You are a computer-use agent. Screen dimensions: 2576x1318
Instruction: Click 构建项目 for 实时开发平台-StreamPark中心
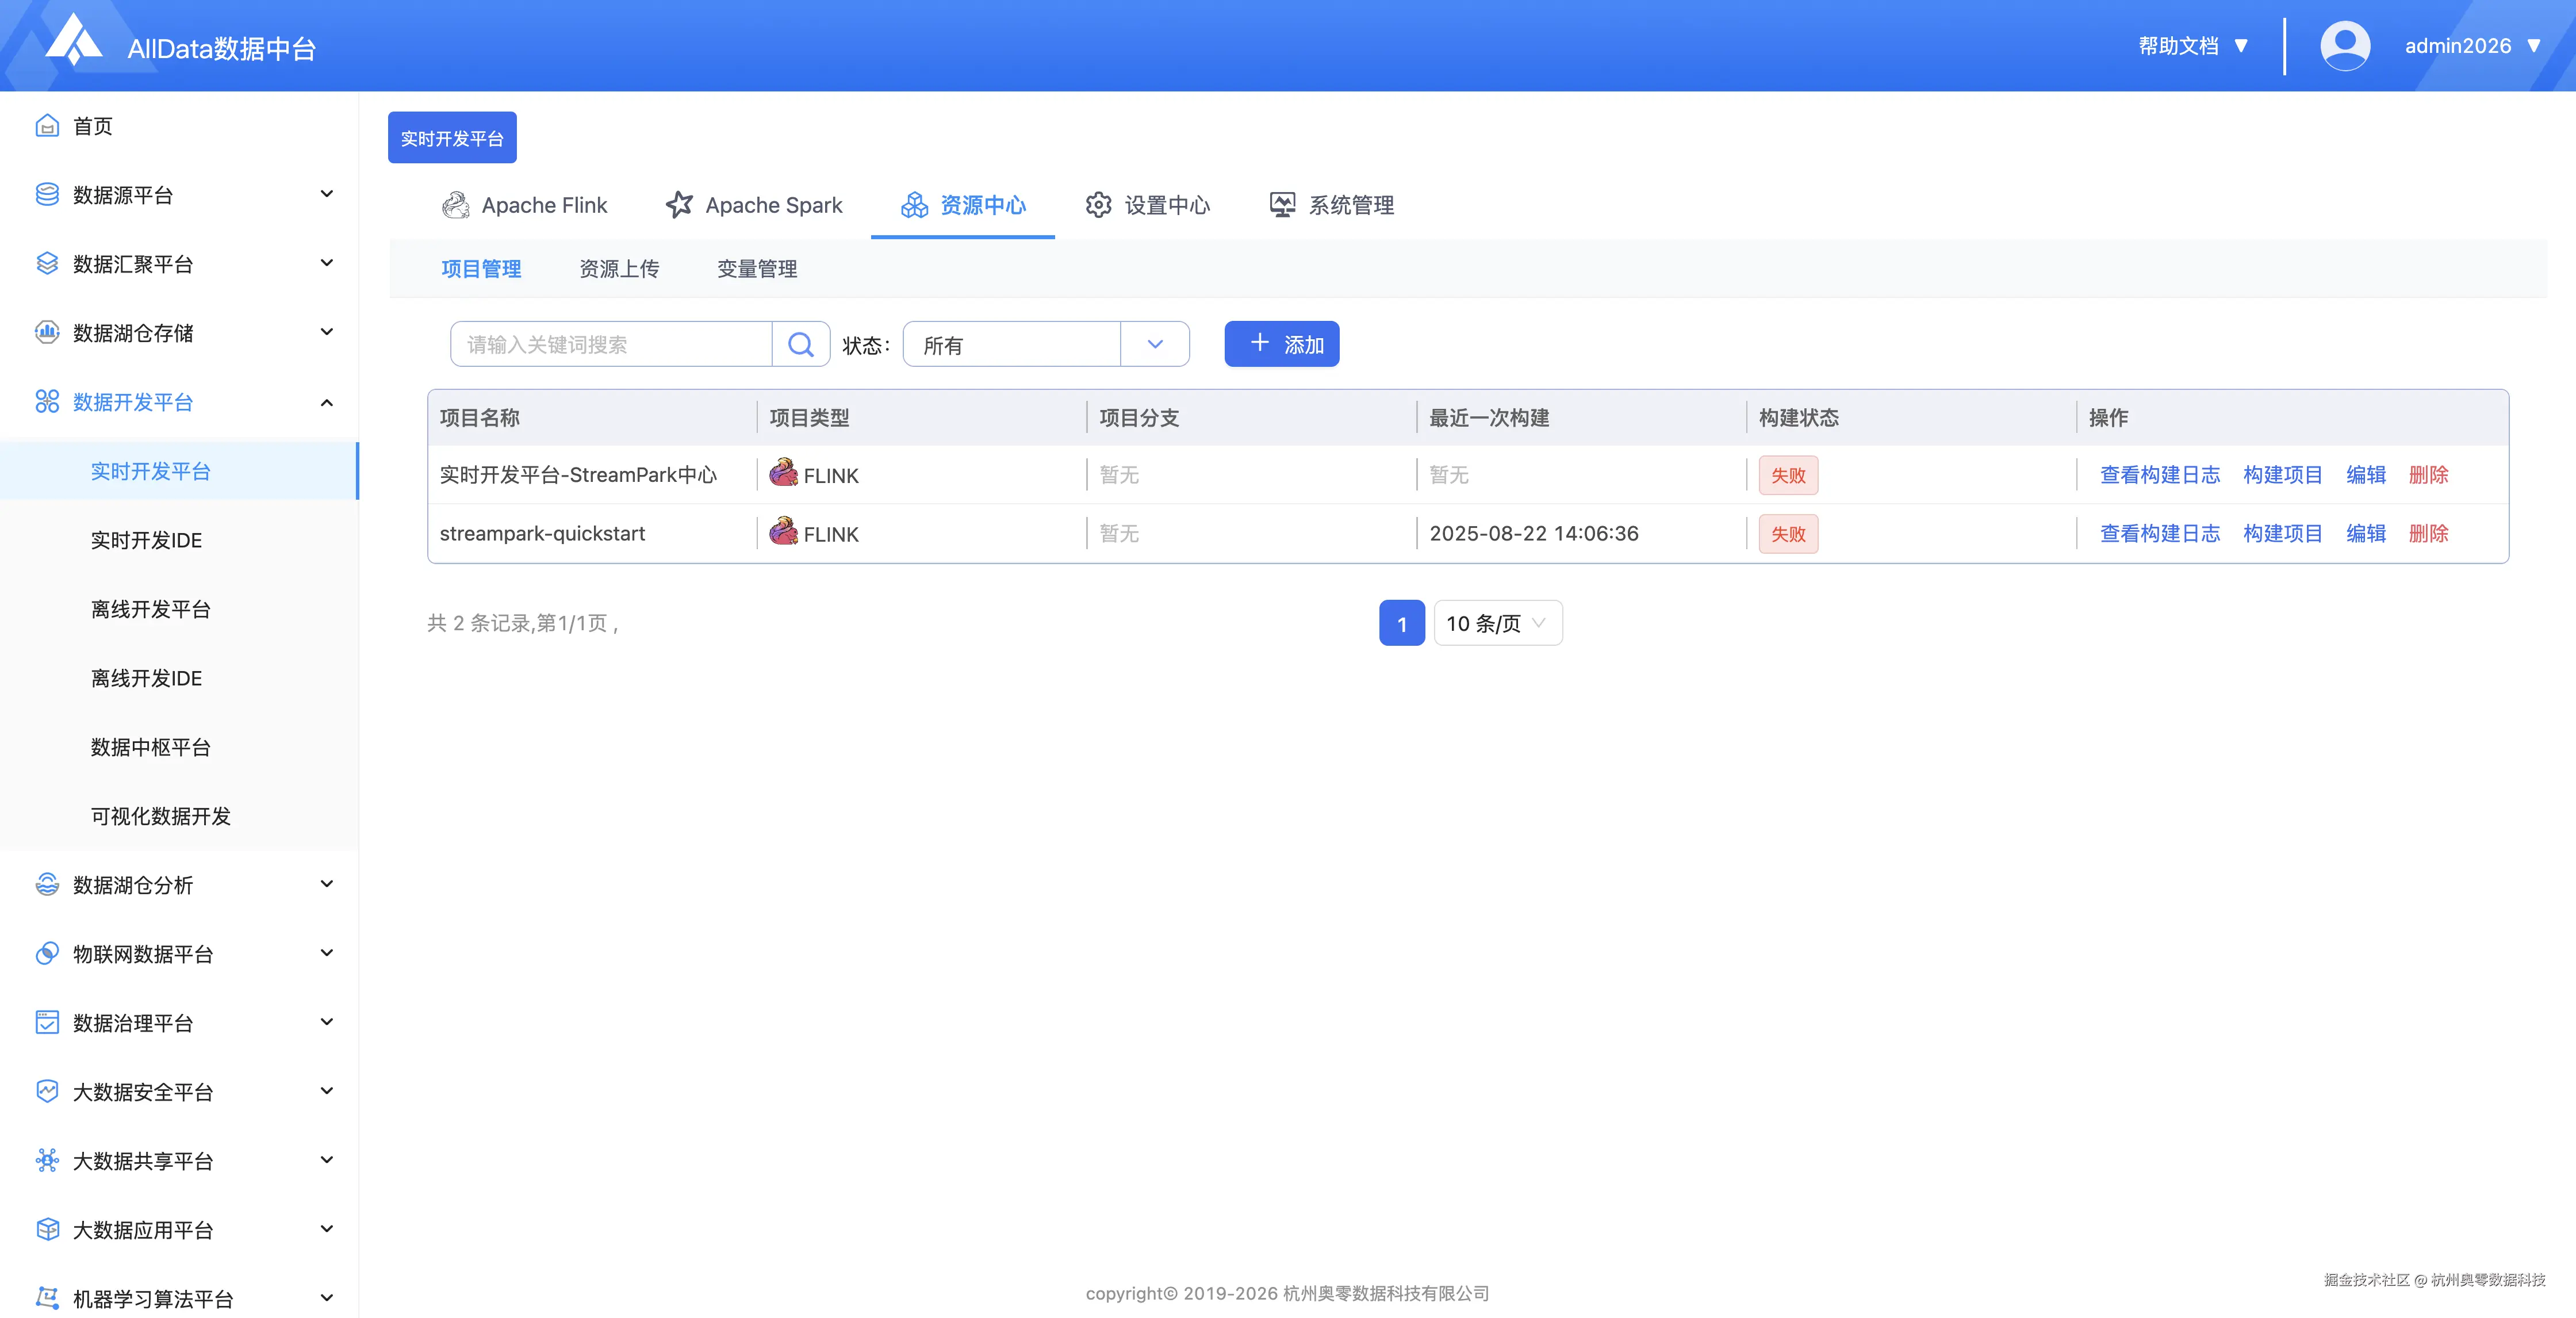coord(2283,474)
